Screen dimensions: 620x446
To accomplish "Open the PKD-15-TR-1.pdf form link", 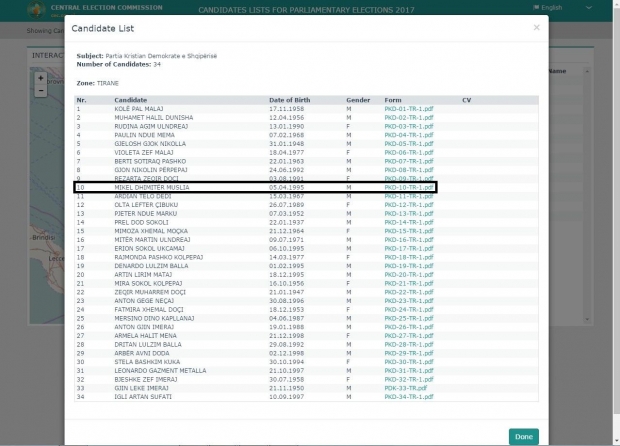I will coord(408,230).
